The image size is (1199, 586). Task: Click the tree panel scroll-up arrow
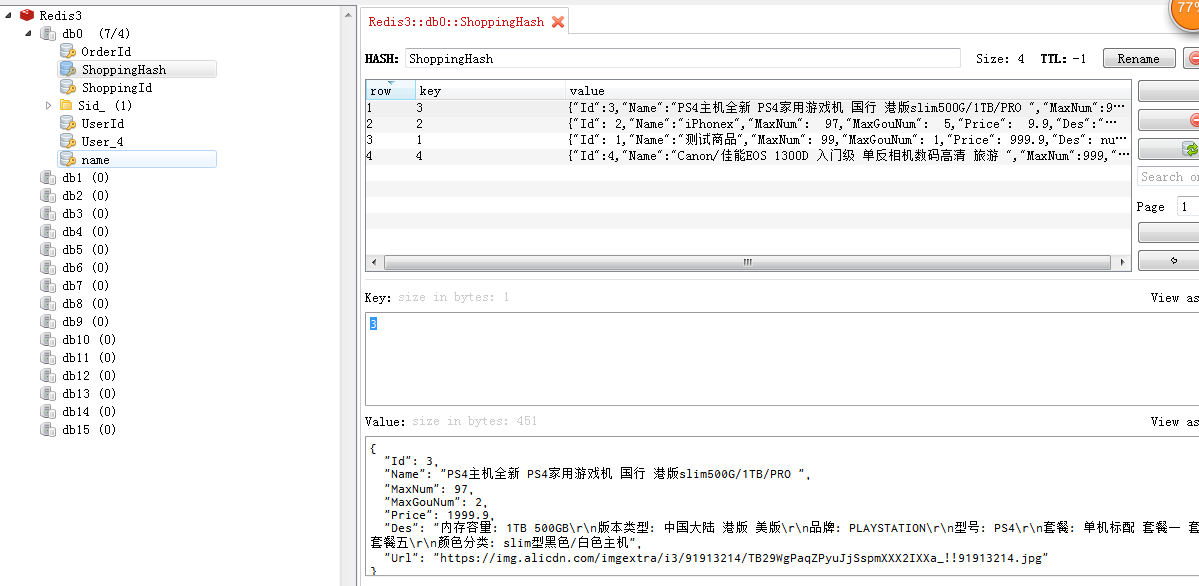(x=349, y=15)
